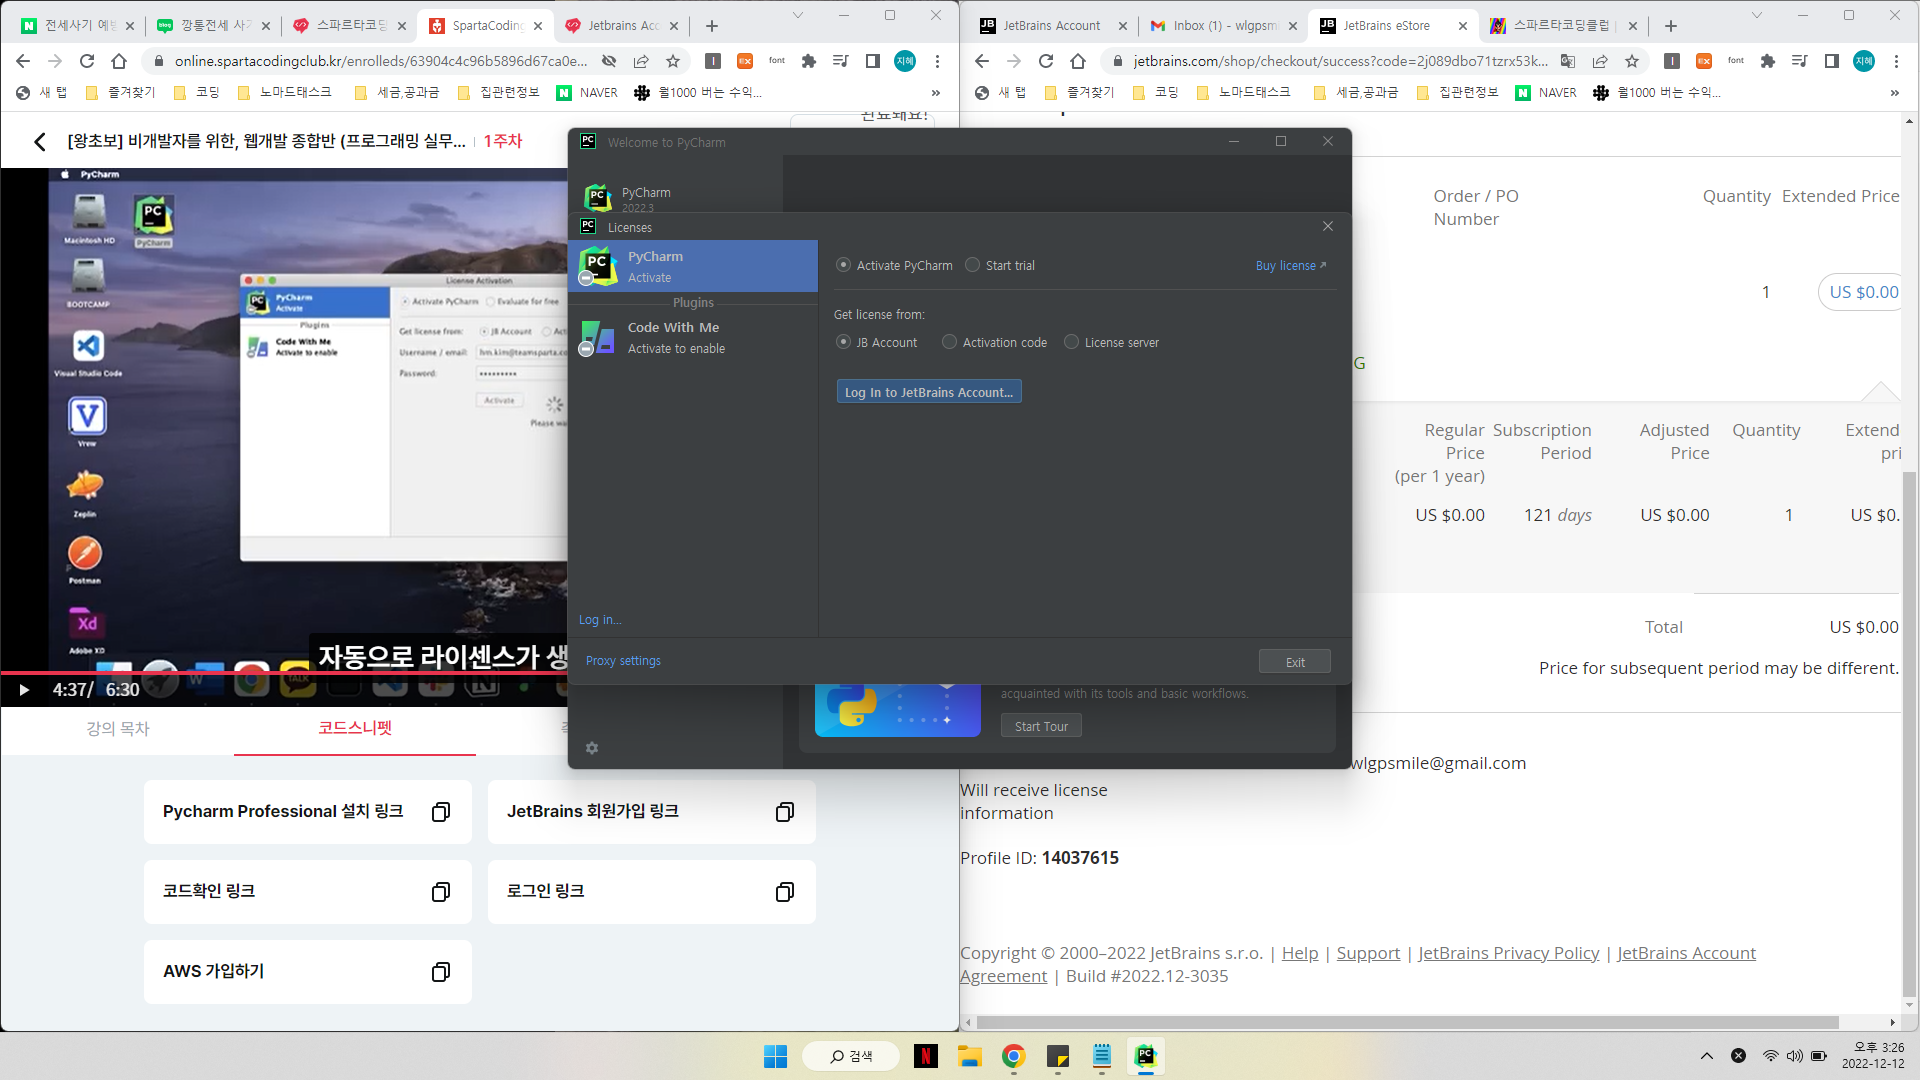
Task: Open the Help footer link
Action: tap(1300, 953)
